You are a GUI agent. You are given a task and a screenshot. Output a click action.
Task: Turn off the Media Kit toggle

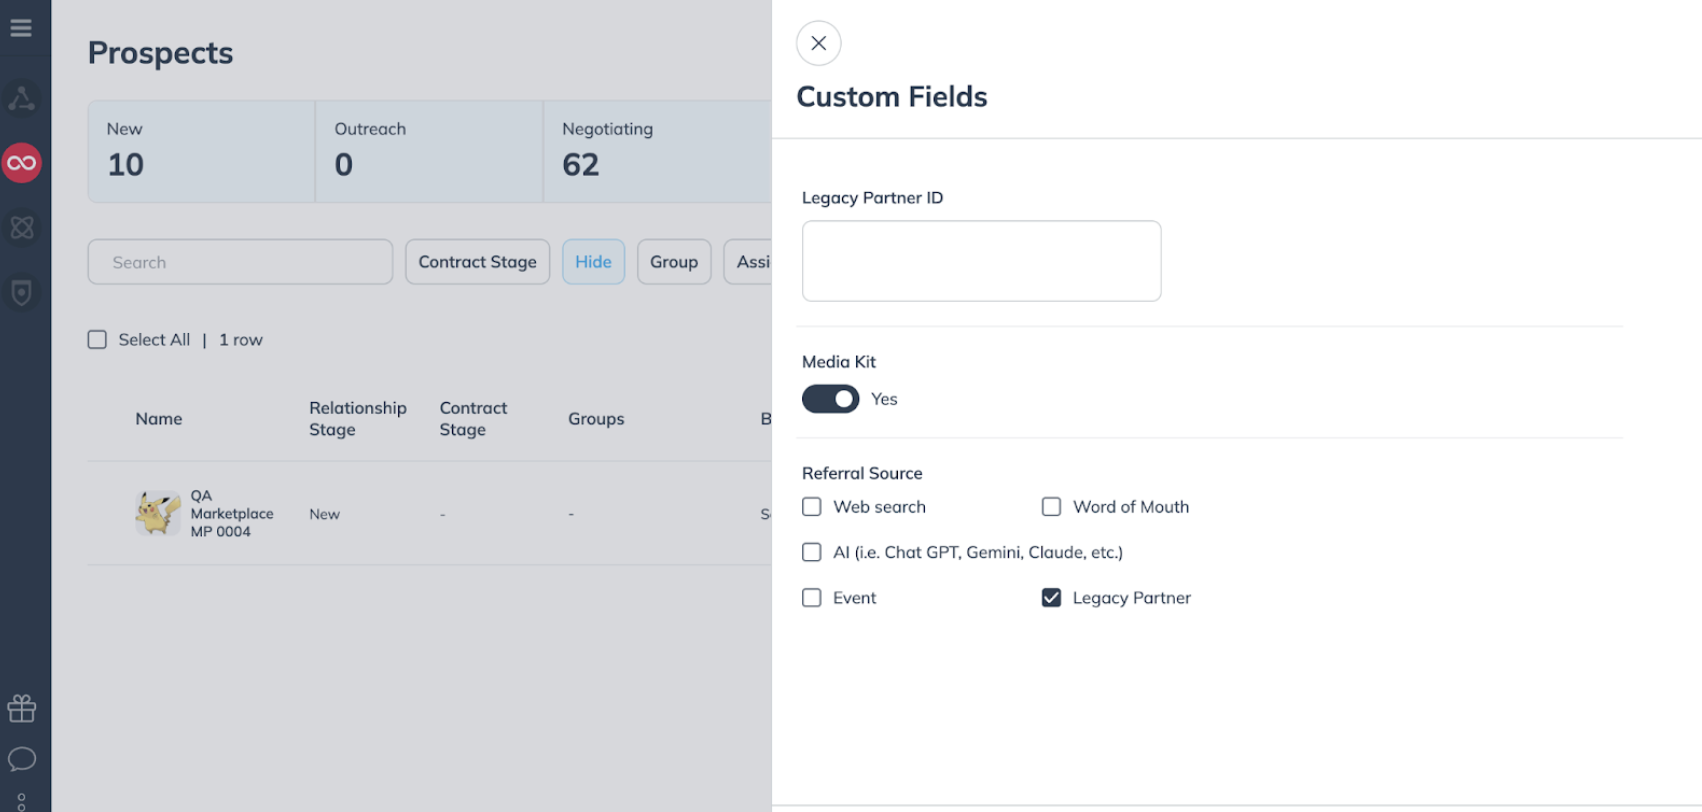830,399
